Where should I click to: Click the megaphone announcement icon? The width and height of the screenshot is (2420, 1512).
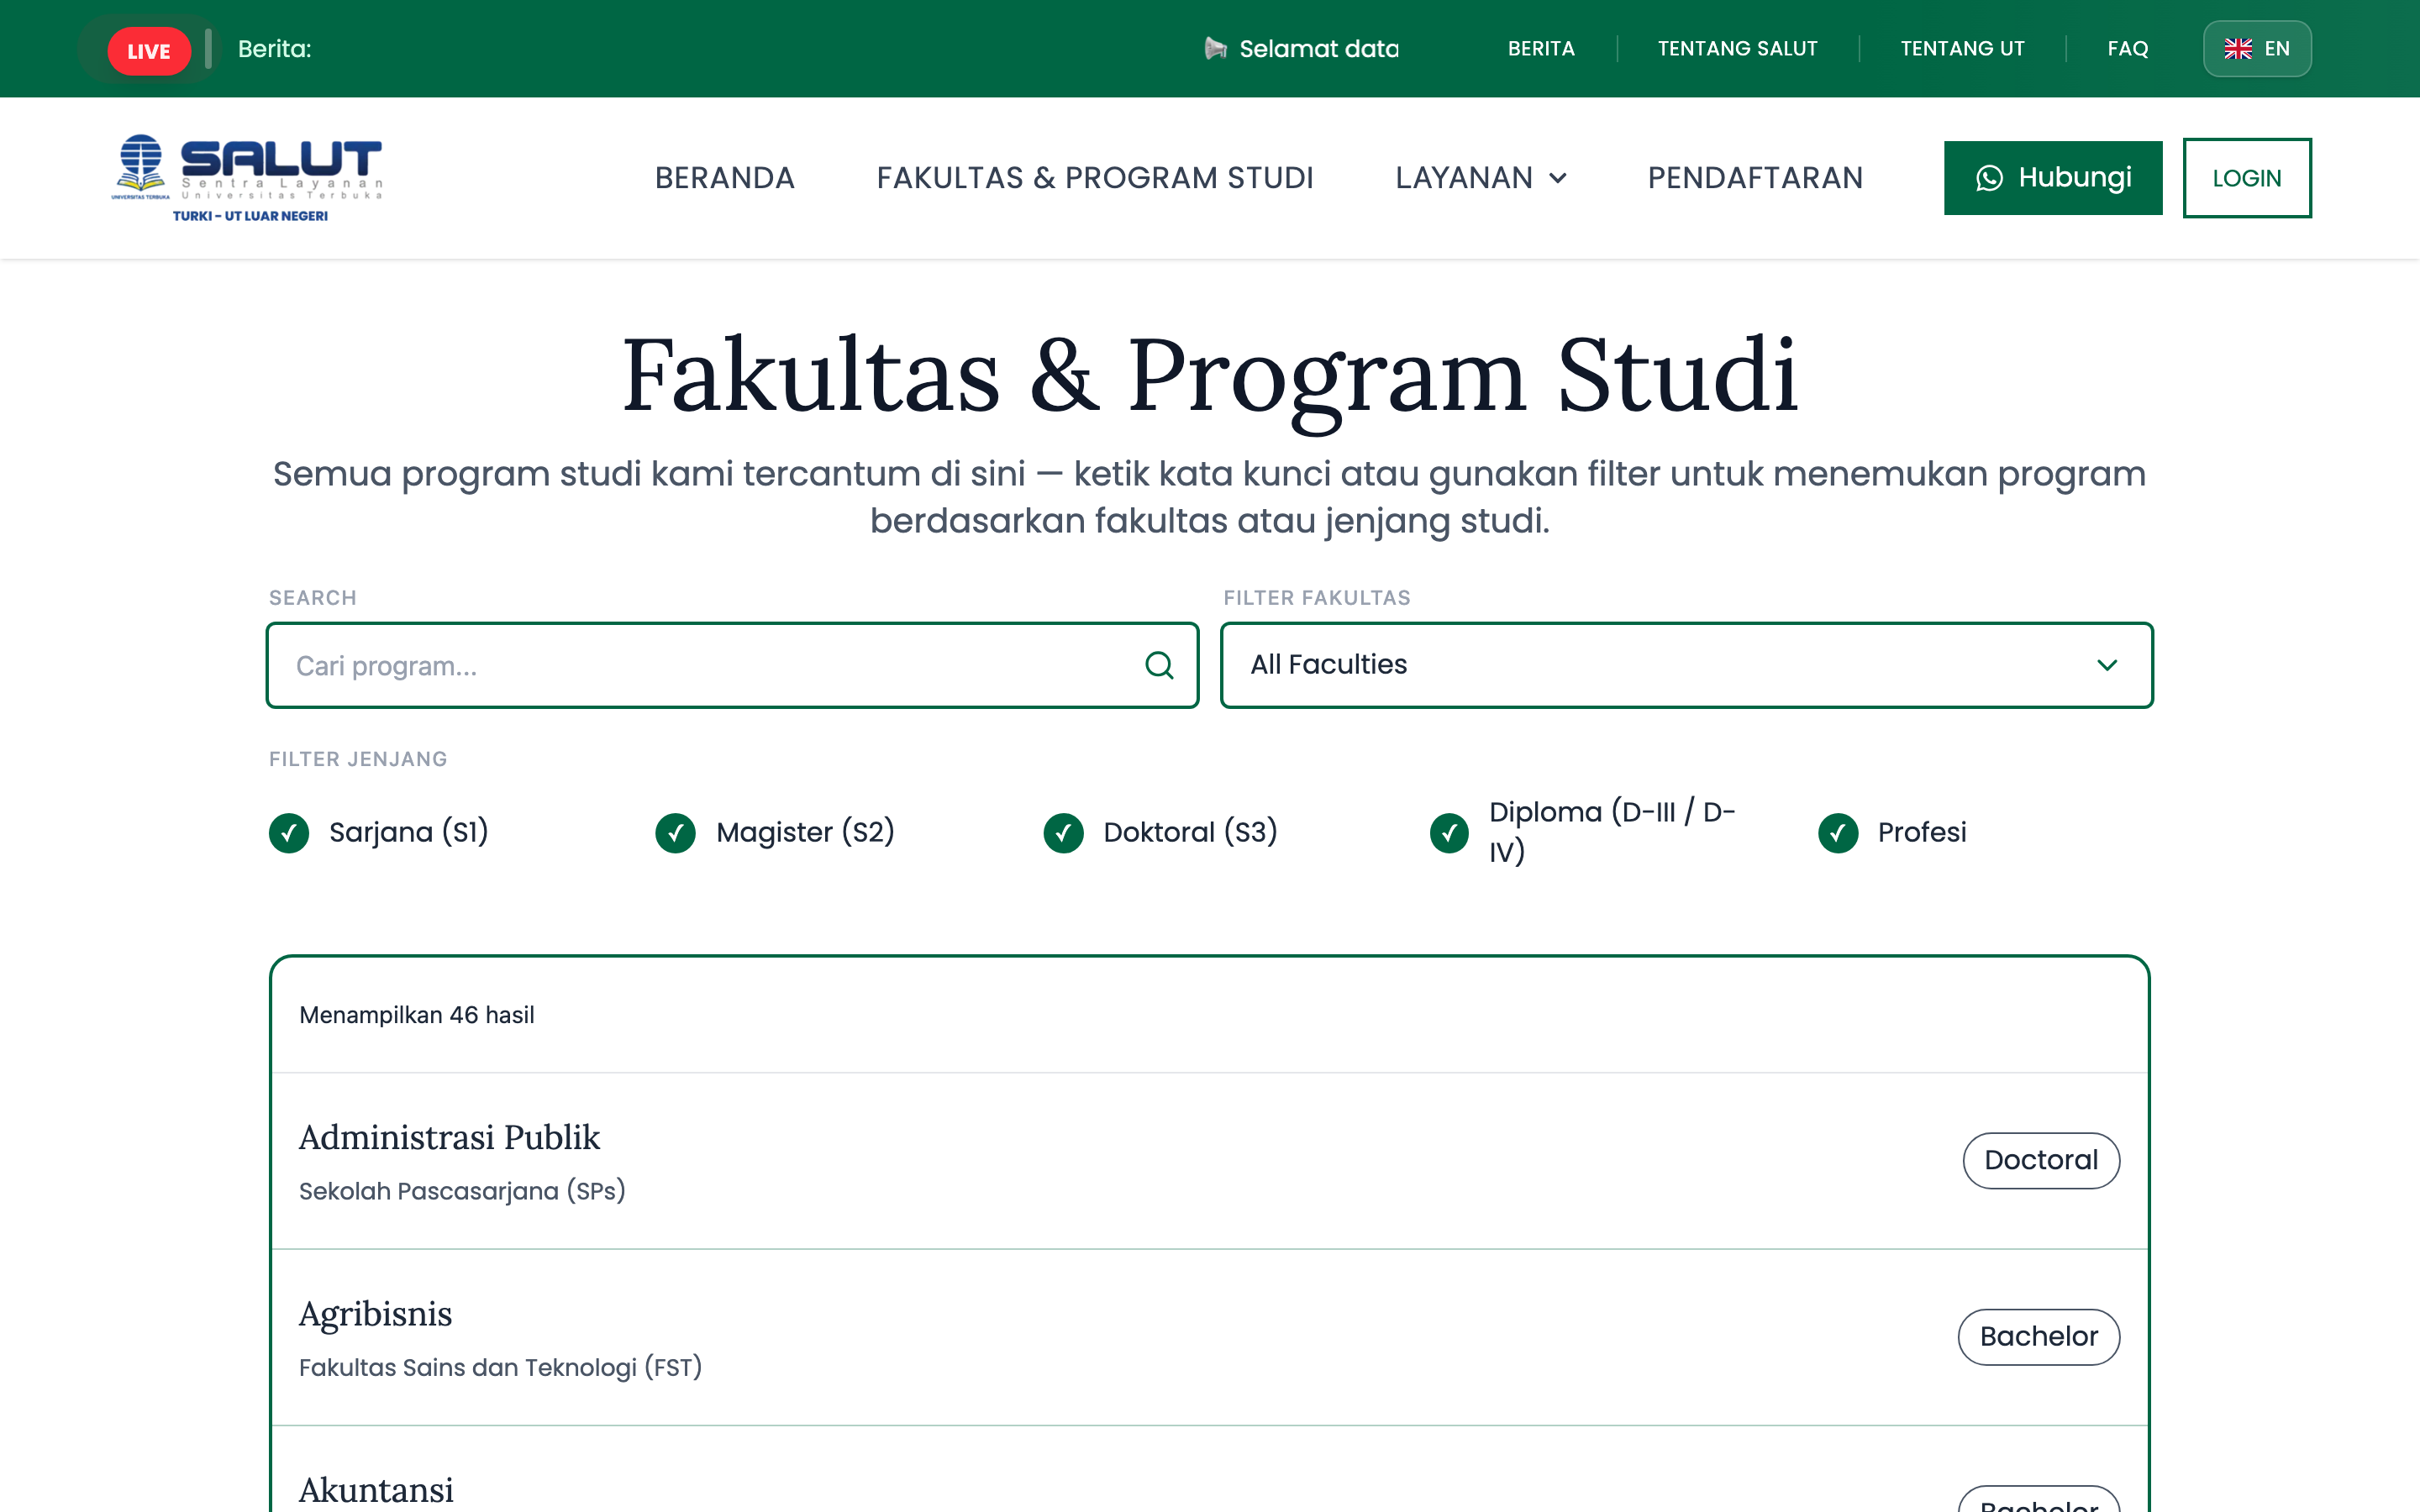1215,48
